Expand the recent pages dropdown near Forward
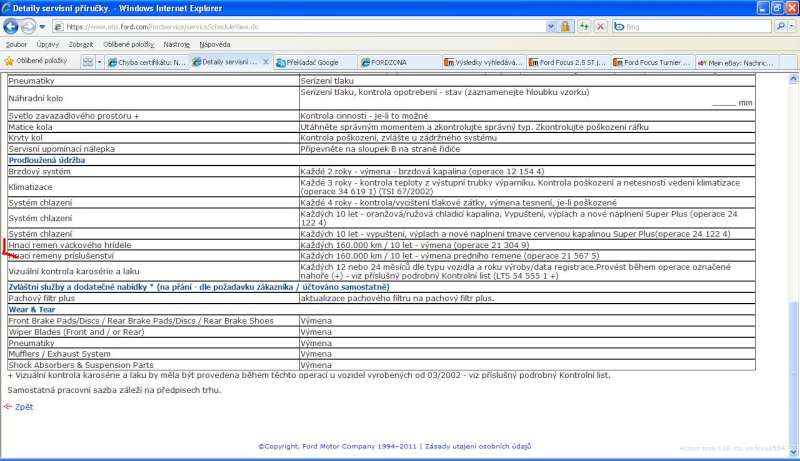Image resolution: width=800 pixels, height=461 pixels. pos(44,26)
